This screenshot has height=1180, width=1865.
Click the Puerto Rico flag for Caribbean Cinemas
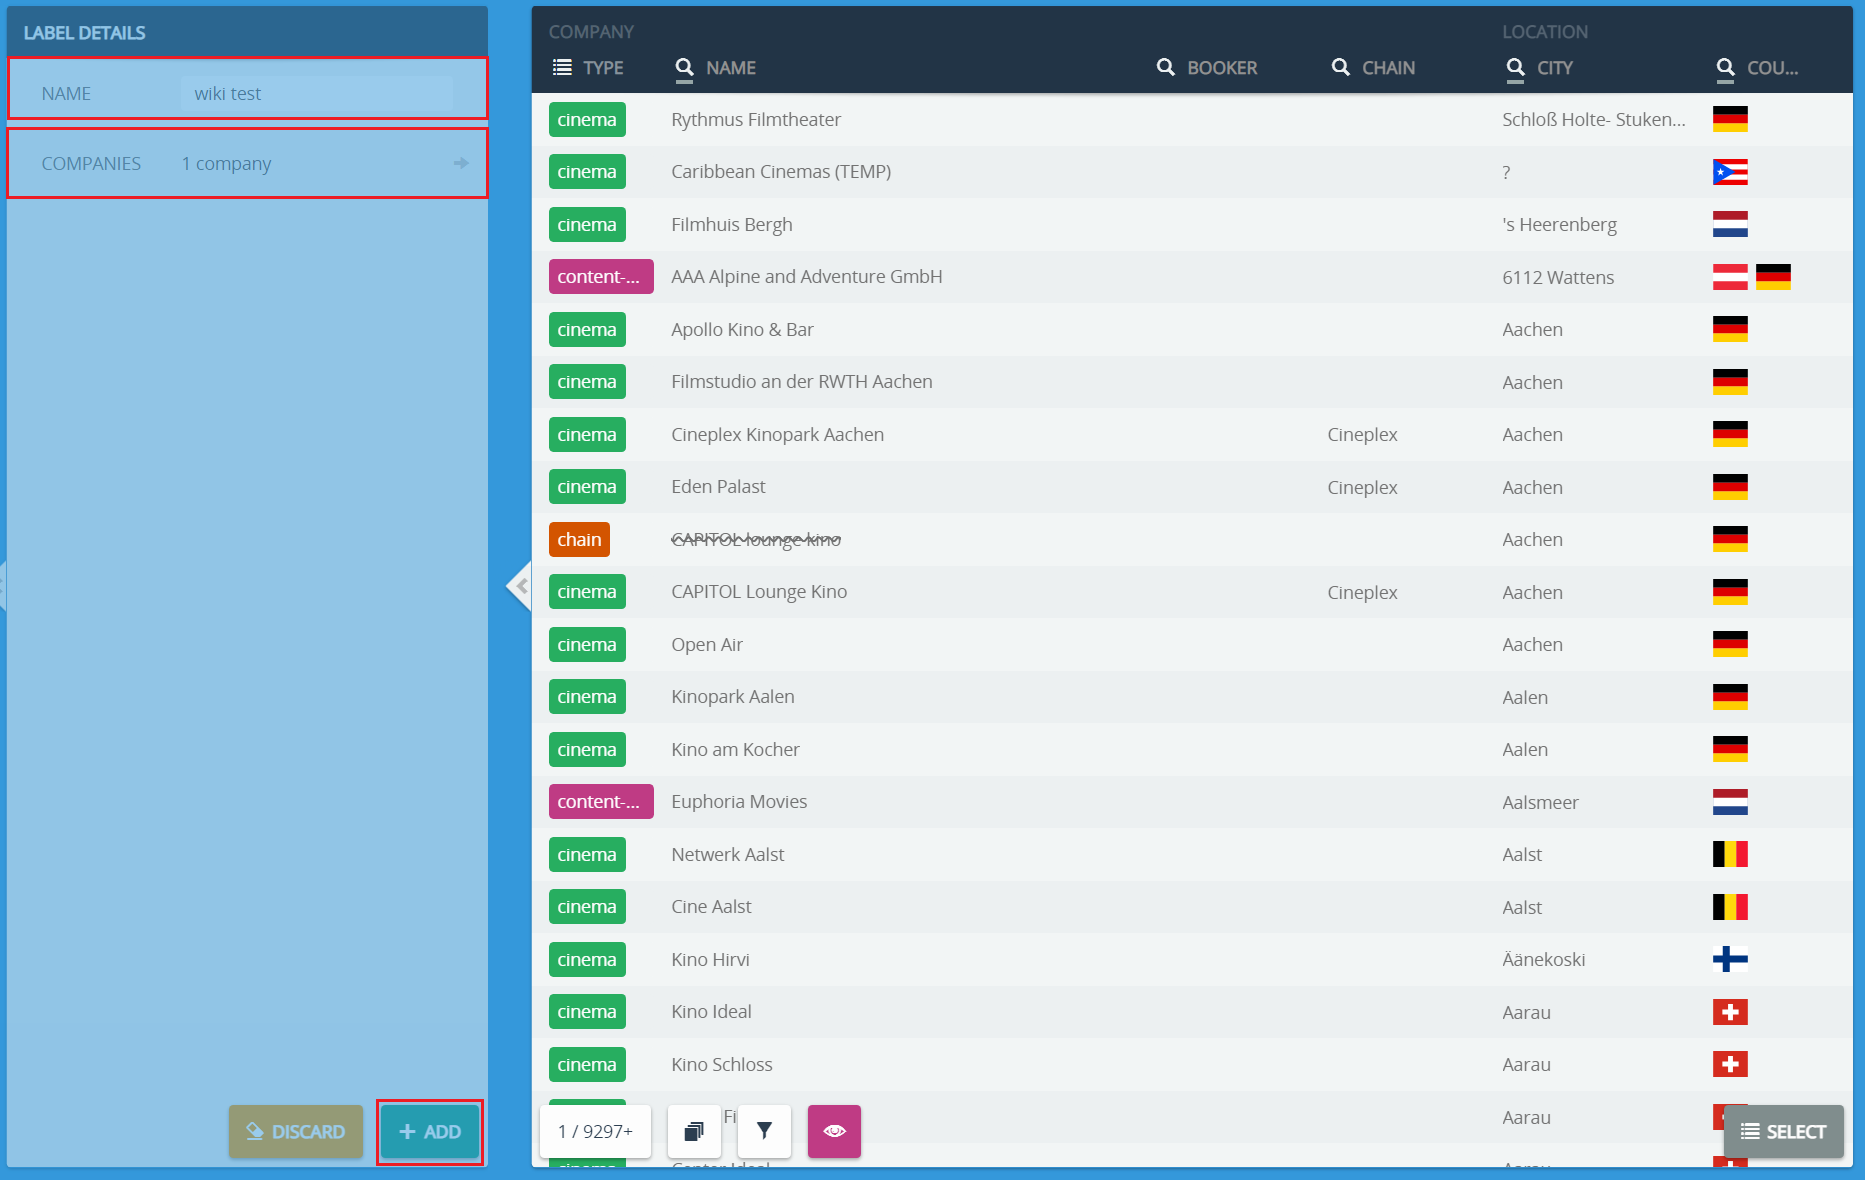1730,172
